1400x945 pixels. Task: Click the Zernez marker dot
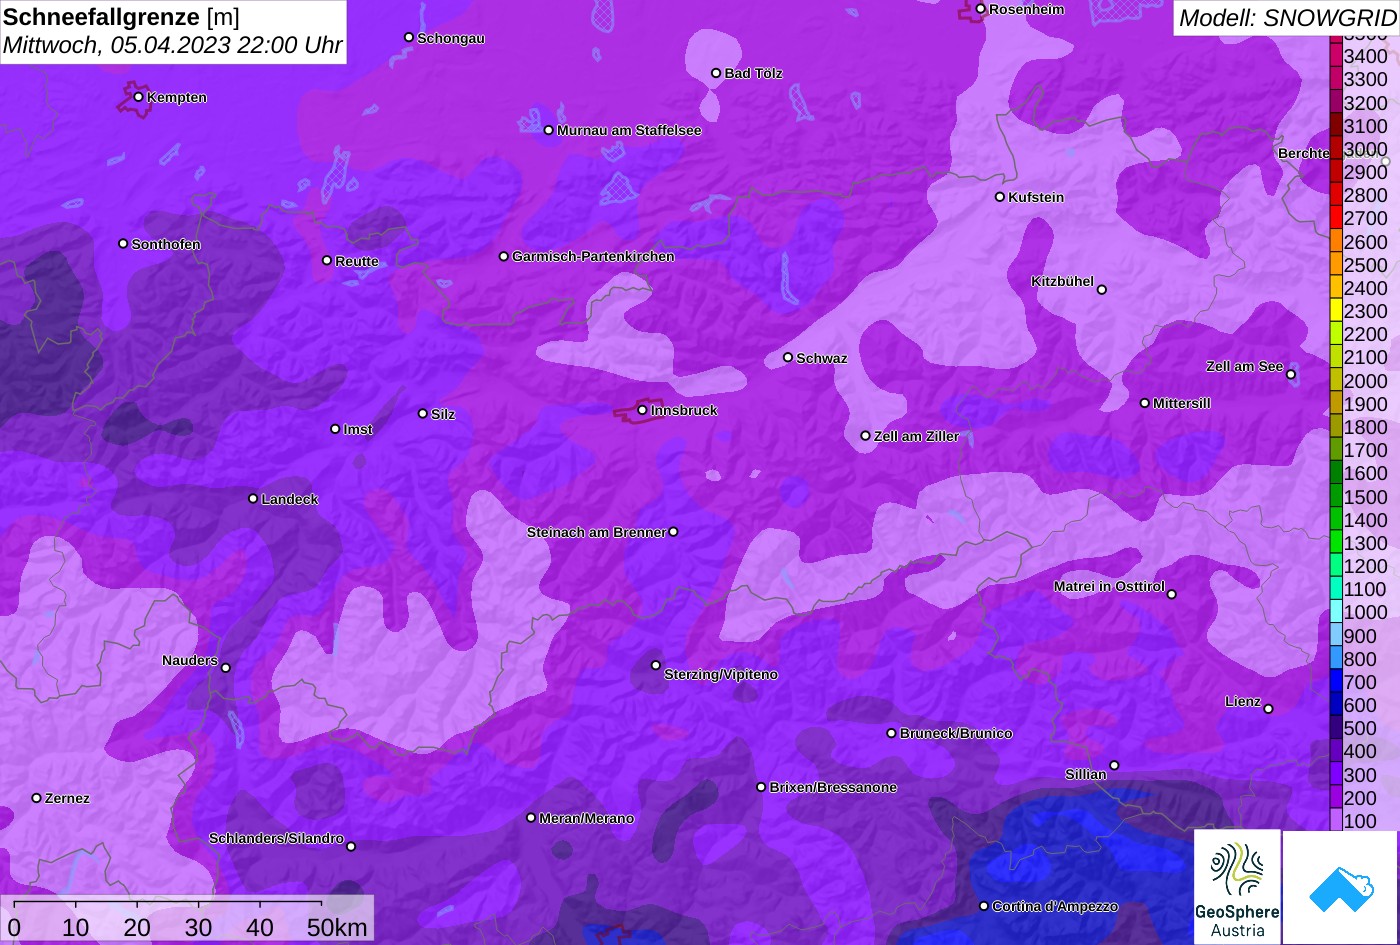click(36, 798)
